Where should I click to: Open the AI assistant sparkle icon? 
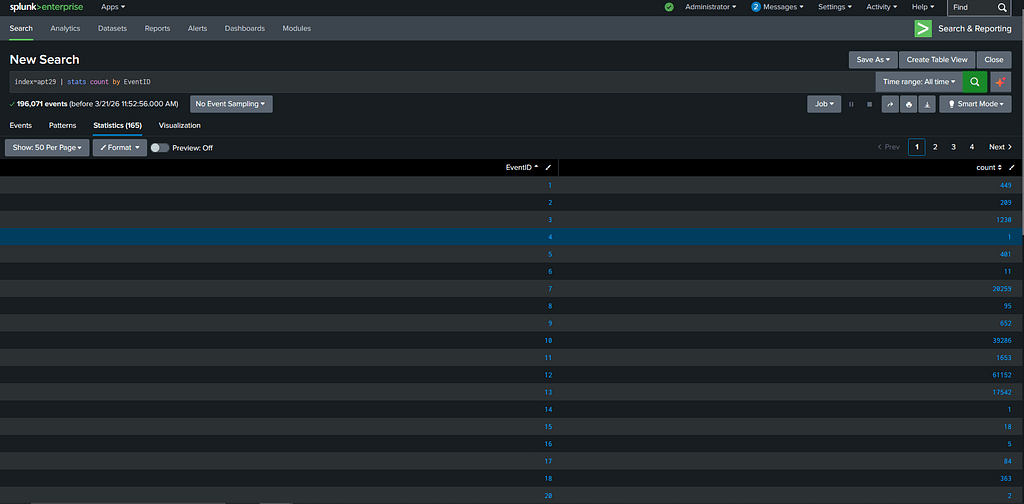click(x=1000, y=81)
